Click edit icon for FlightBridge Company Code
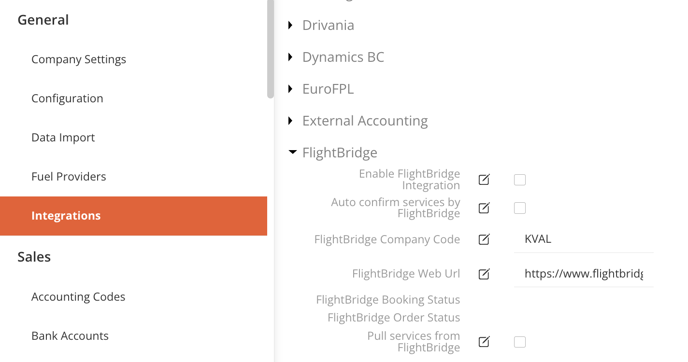The image size is (688, 362). tap(484, 239)
